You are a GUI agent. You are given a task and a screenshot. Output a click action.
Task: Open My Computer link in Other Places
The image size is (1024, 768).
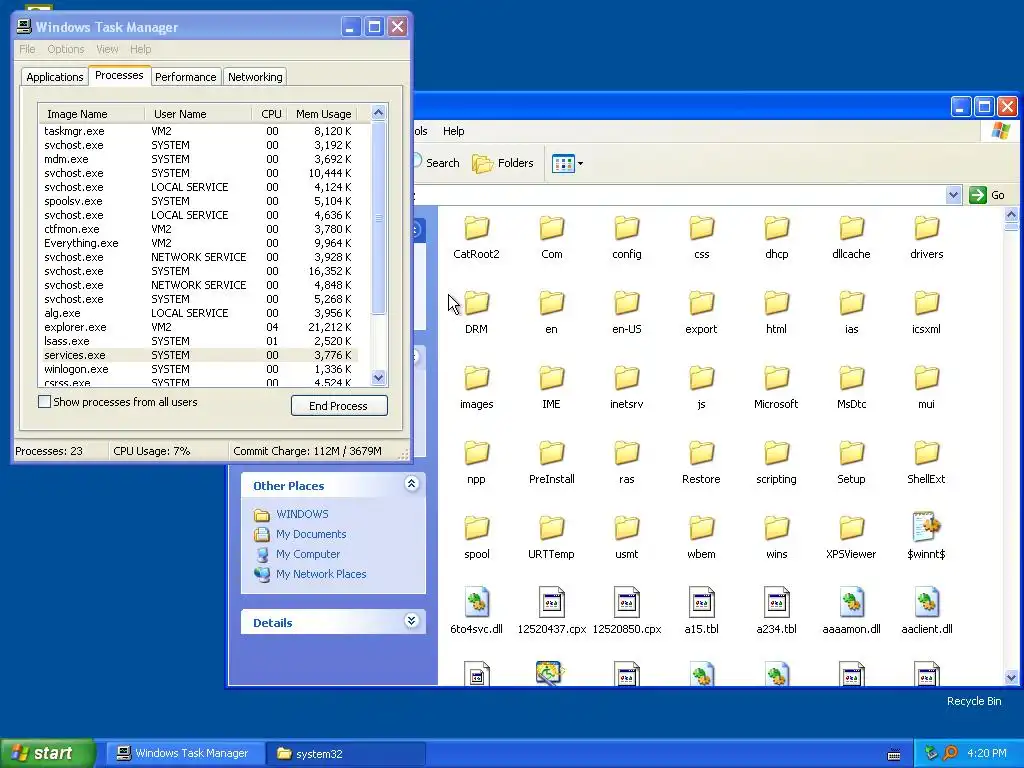[x=308, y=554]
